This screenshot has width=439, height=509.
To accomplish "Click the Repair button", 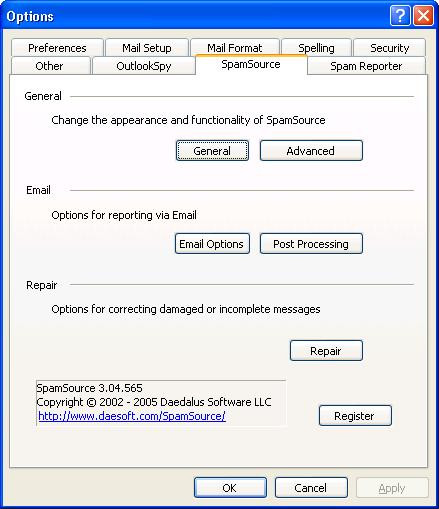I will pos(326,351).
